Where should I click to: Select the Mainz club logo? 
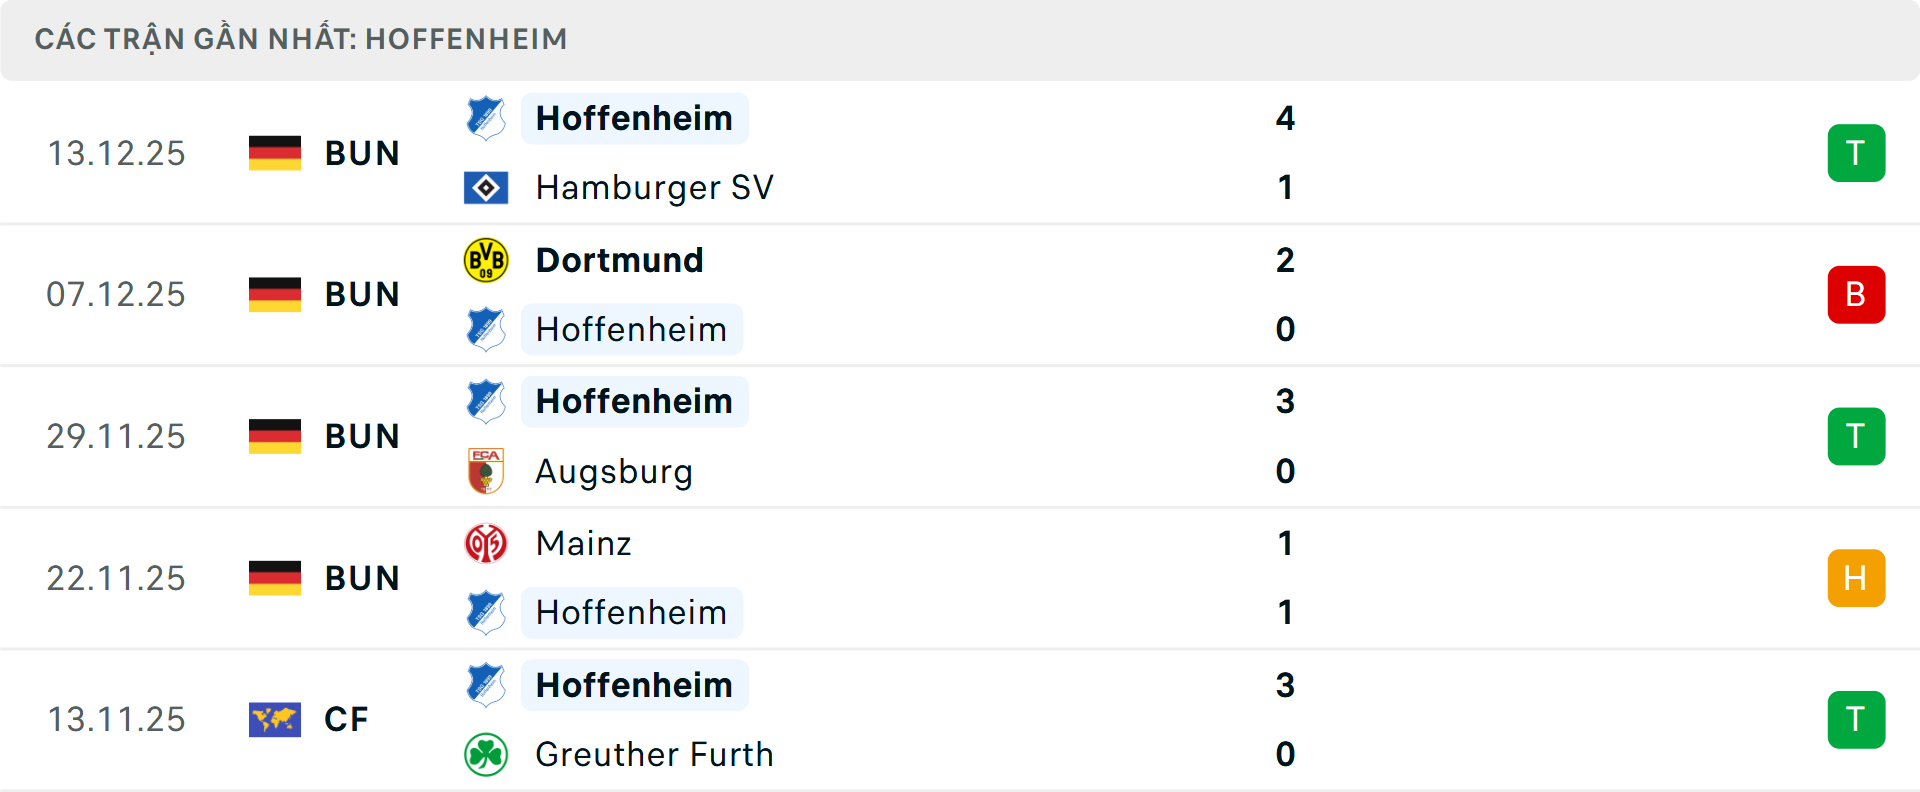(487, 544)
